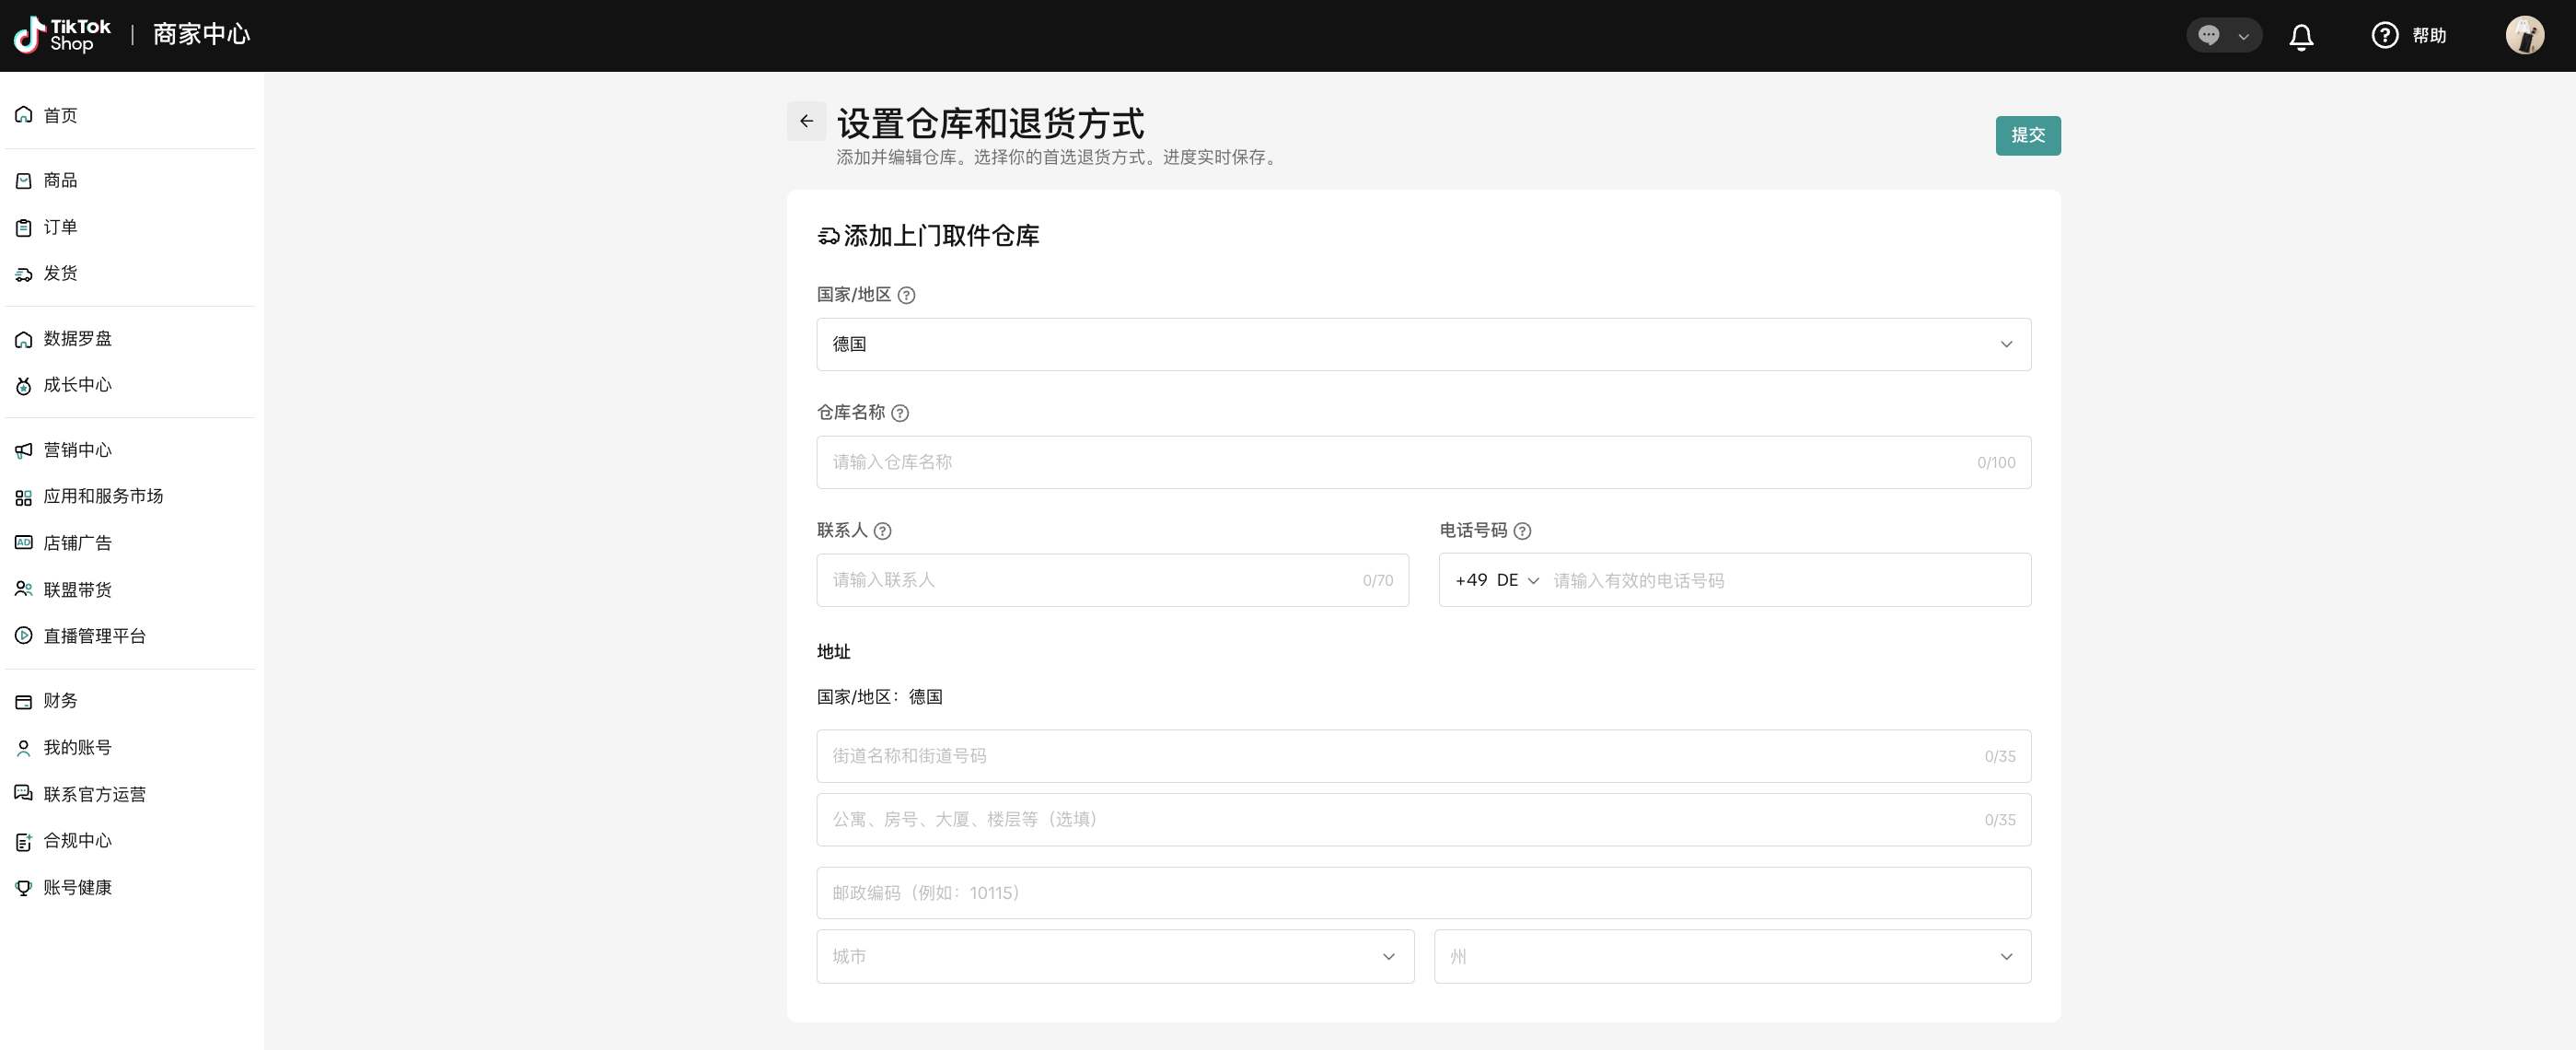Click the help icon beside 电话号码 label
2576x1050 pixels.
(1521, 531)
